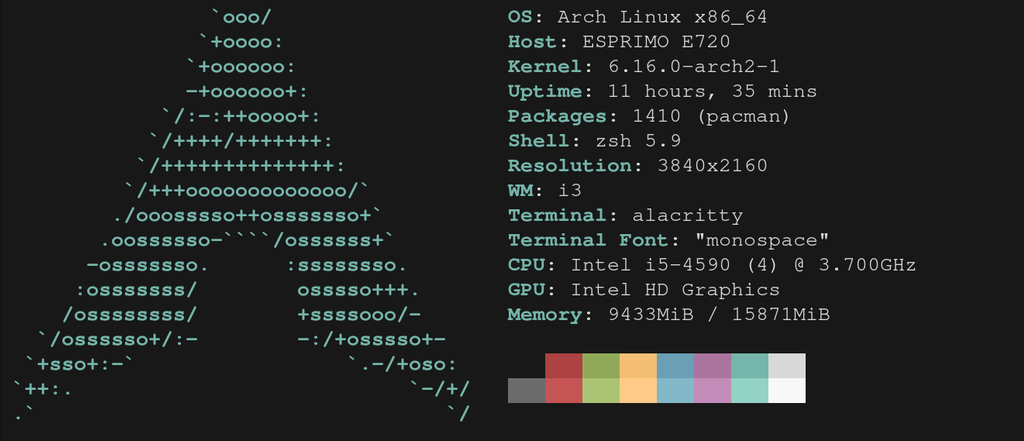1024x441 pixels.
Task: Click the Resolution value 3840x2160
Action: pyautogui.click(x=712, y=166)
